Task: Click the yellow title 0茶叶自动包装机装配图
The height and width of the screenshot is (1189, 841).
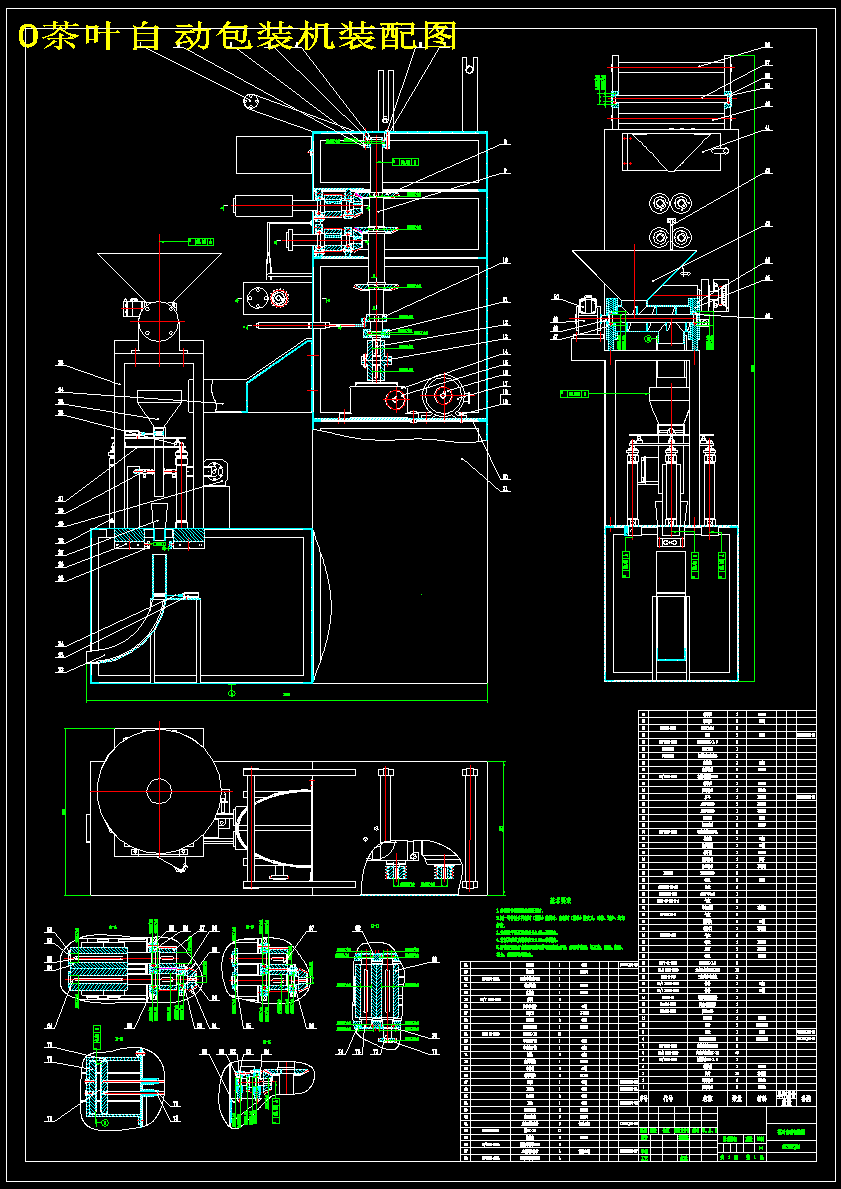Action: click(x=237, y=36)
